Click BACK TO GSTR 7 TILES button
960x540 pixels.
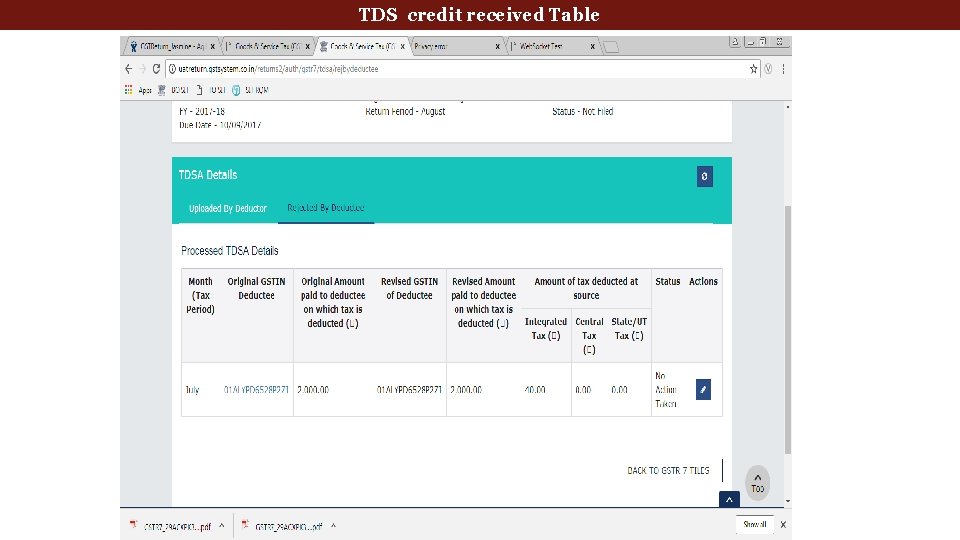tap(668, 470)
